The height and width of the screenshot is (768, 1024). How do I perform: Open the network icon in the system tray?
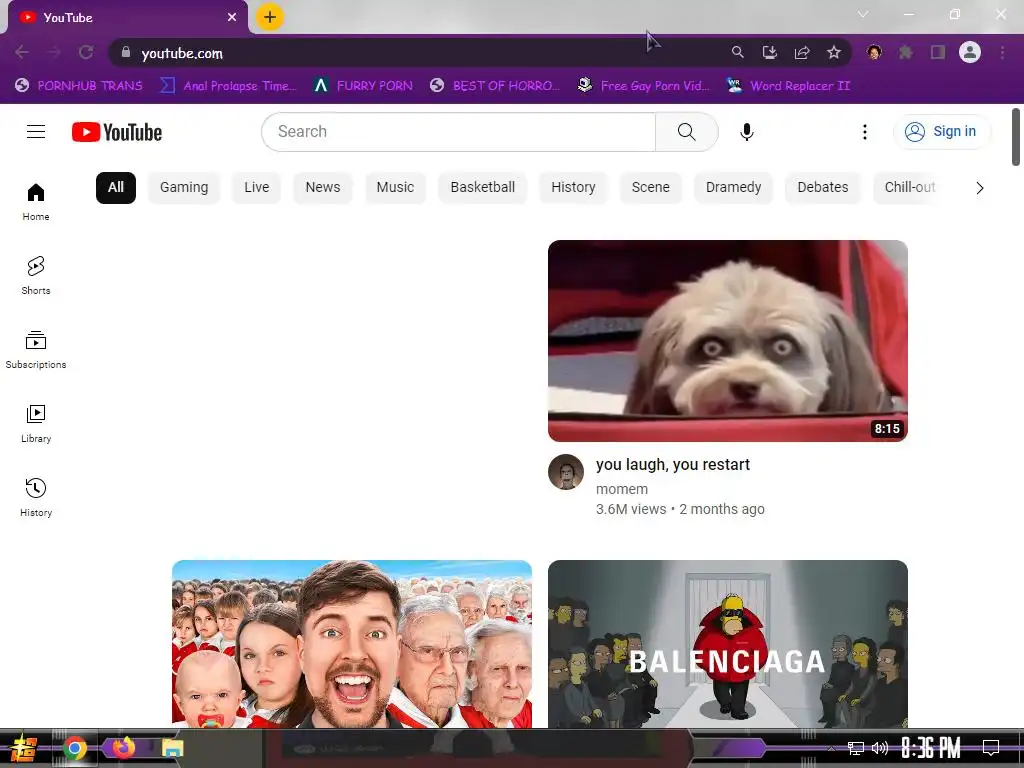click(856, 748)
